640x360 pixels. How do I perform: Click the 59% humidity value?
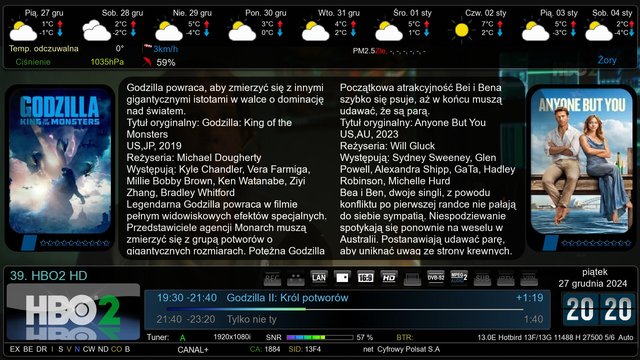[x=166, y=62]
